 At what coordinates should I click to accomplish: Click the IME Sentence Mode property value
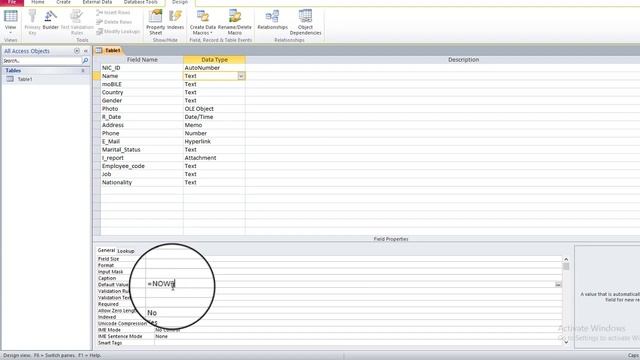tap(358, 336)
